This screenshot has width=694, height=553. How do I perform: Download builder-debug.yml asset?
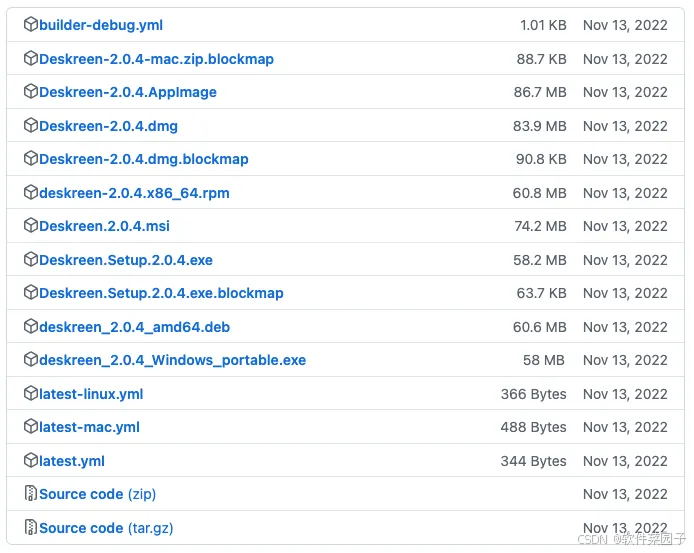[101, 25]
